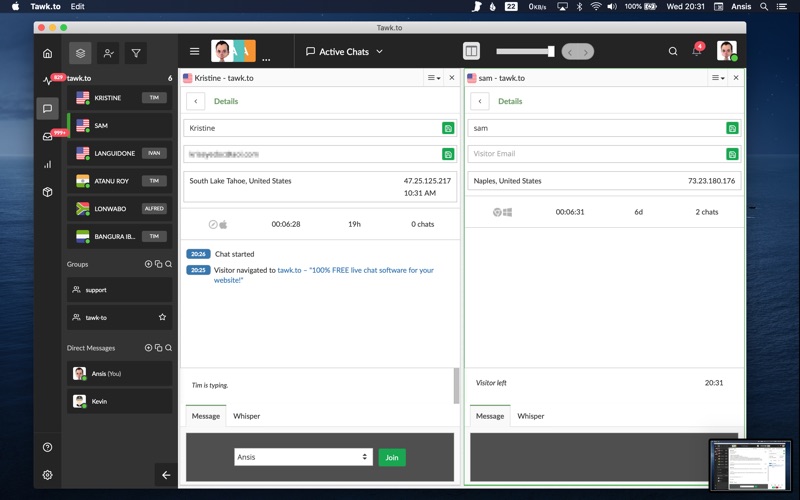Save sam's visitor email field

pyautogui.click(x=732, y=154)
